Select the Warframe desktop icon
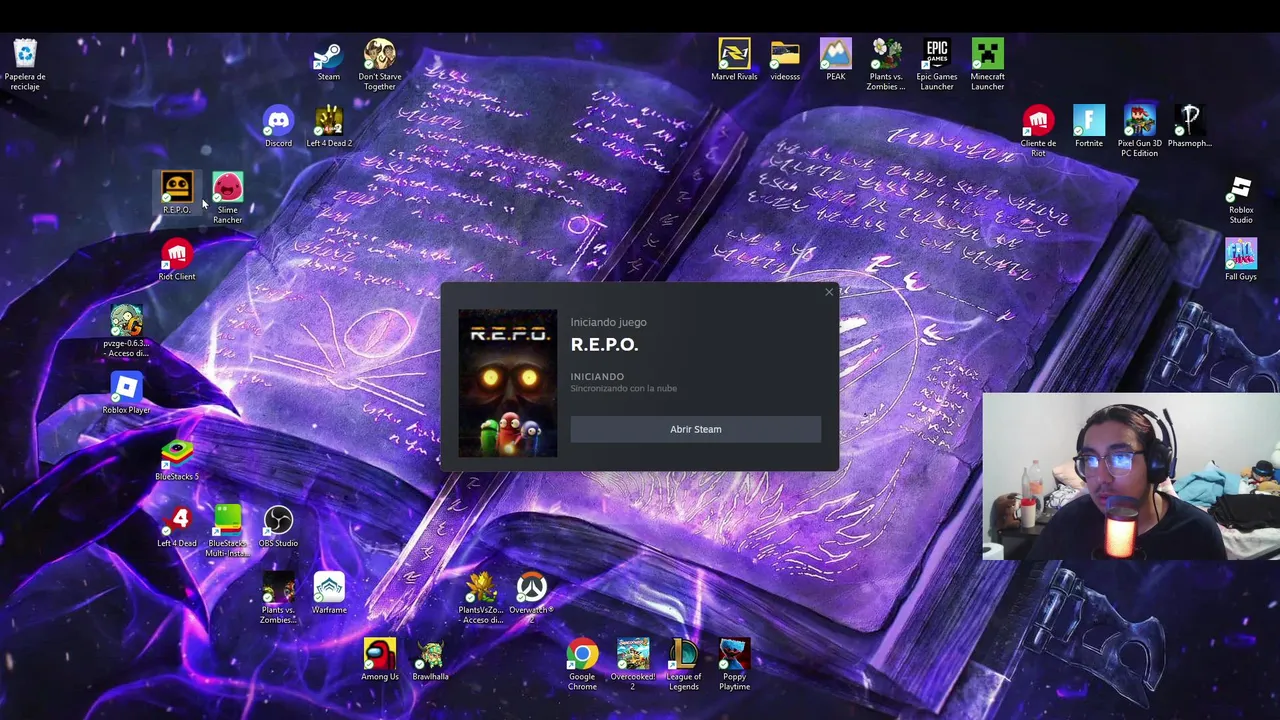 pyautogui.click(x=329, y=593)
